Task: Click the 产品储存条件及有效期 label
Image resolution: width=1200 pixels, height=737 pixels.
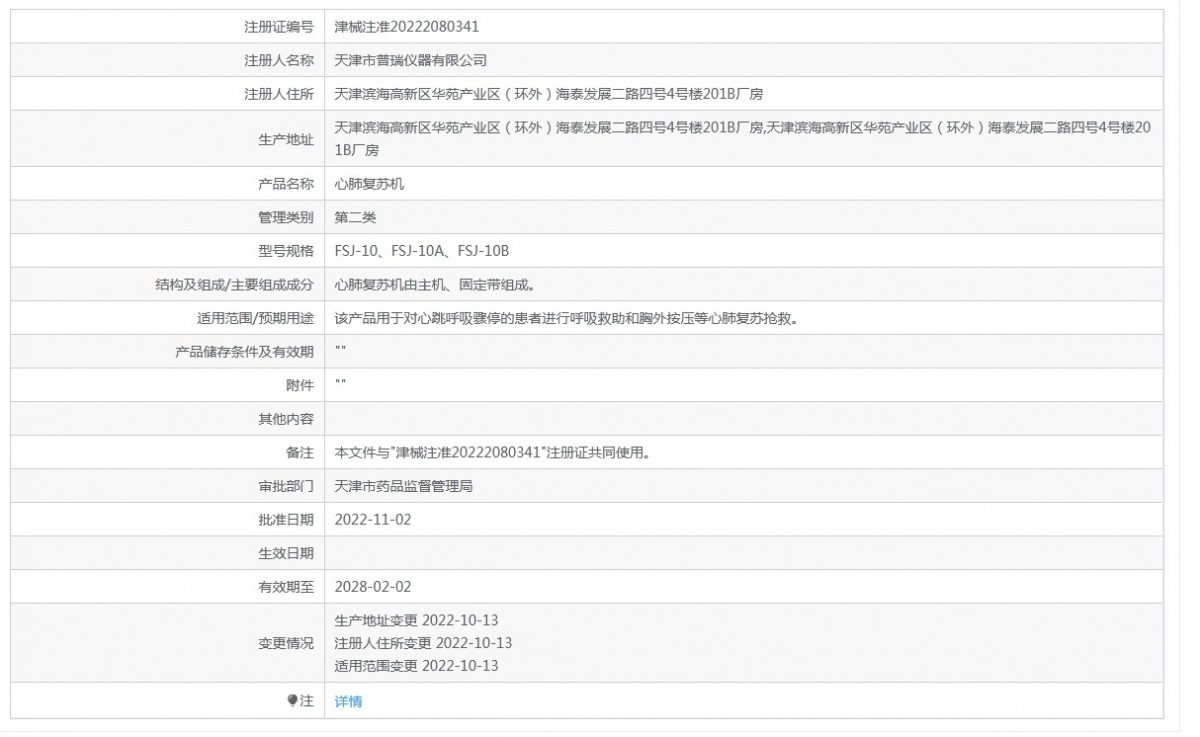Action: coord(245,352)
